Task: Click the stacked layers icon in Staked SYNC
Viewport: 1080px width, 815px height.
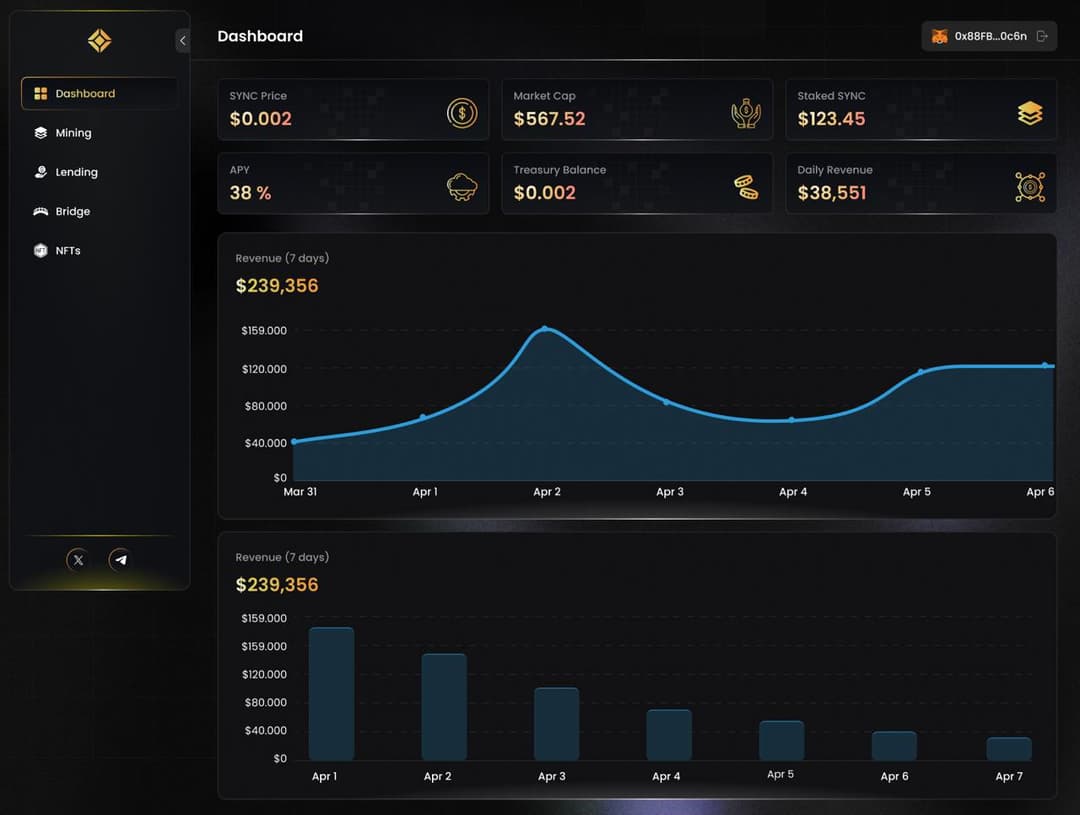Action: (1030, 113)
